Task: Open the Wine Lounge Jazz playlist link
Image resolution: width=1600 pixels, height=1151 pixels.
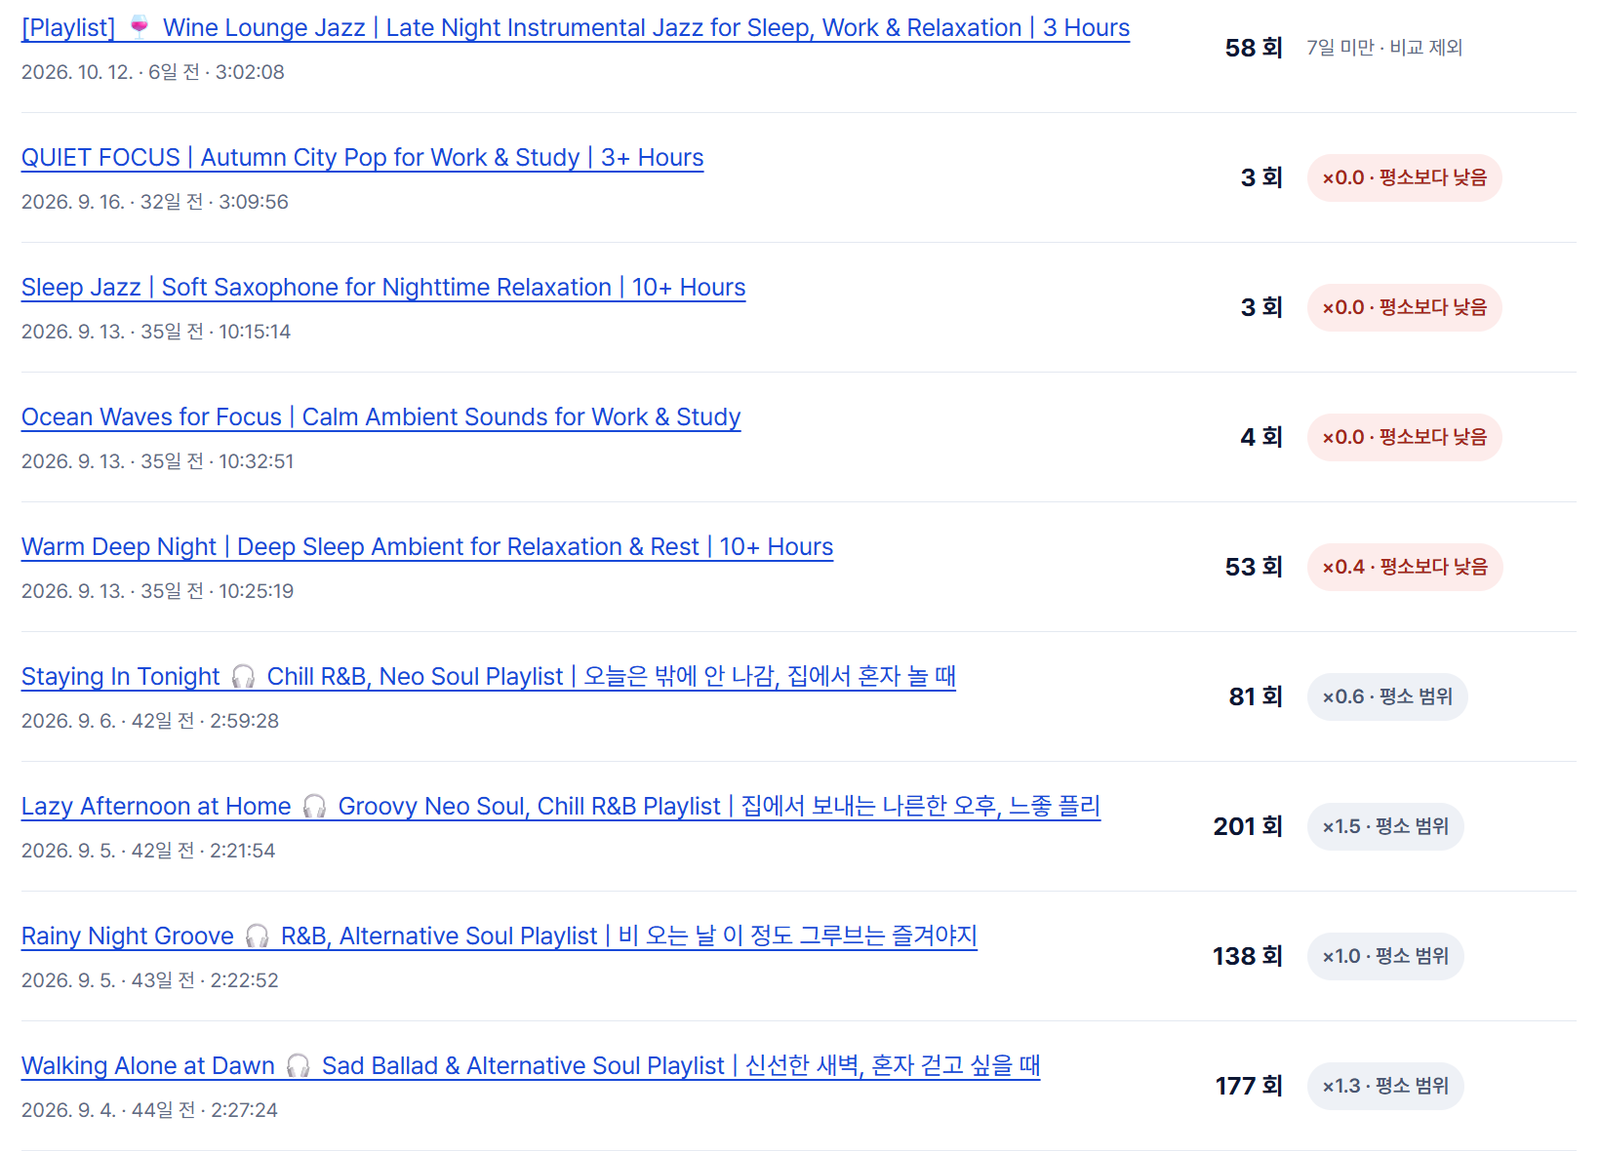Action: click(575, 28)
